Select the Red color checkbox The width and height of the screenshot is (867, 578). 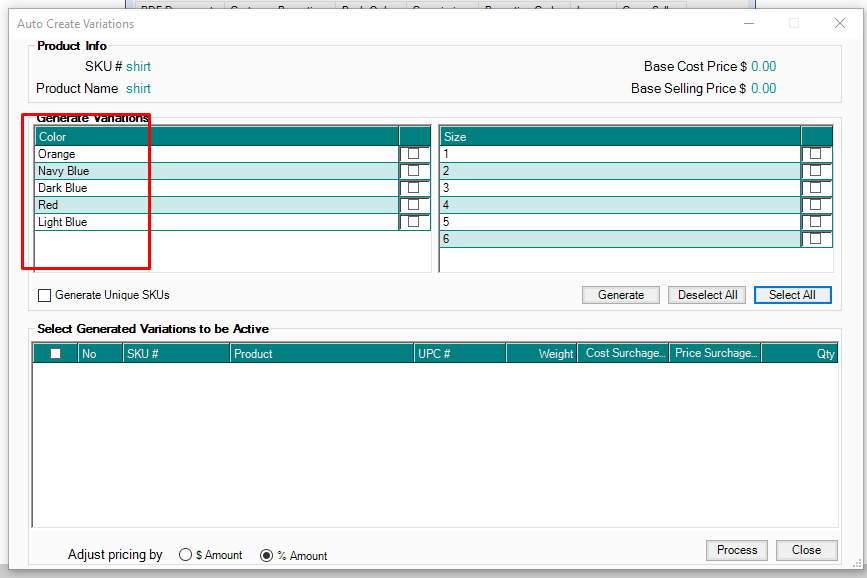point(413,205)
